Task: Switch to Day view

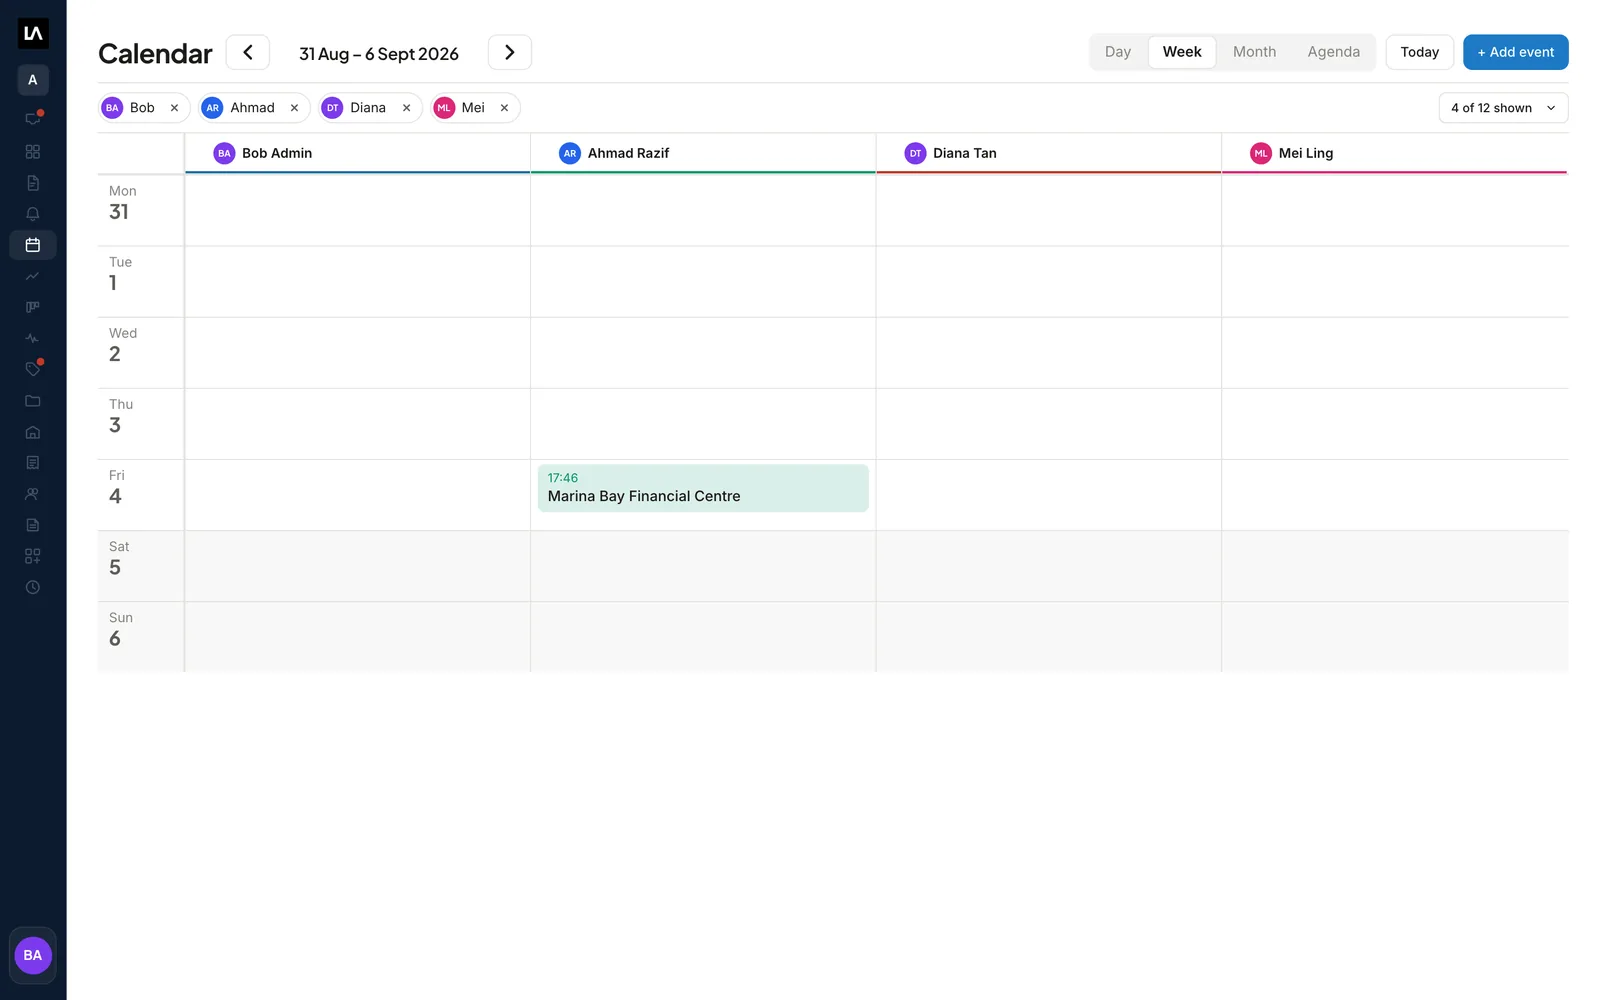Action: point(1118,52)
